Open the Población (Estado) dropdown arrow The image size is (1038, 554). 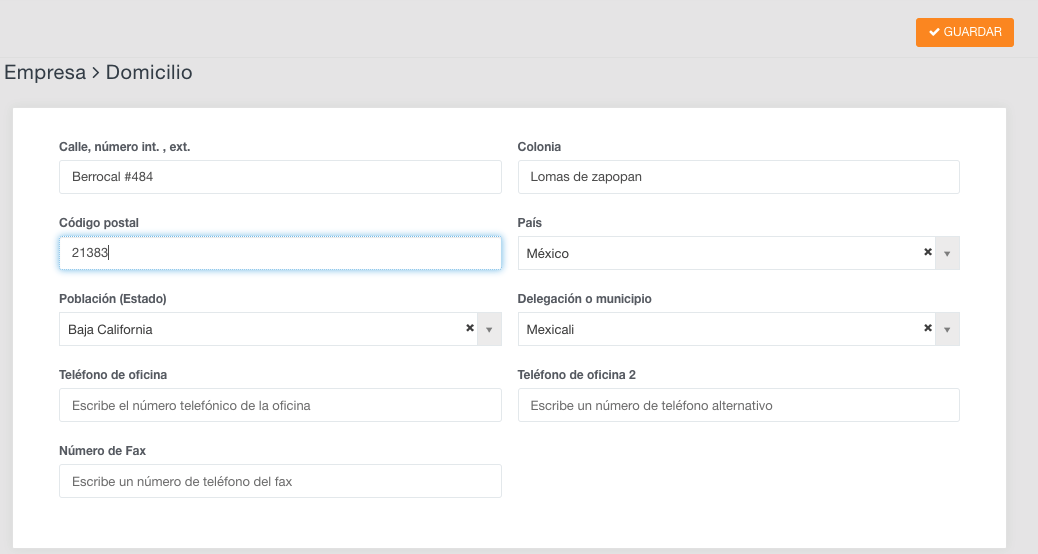[489, 329]
